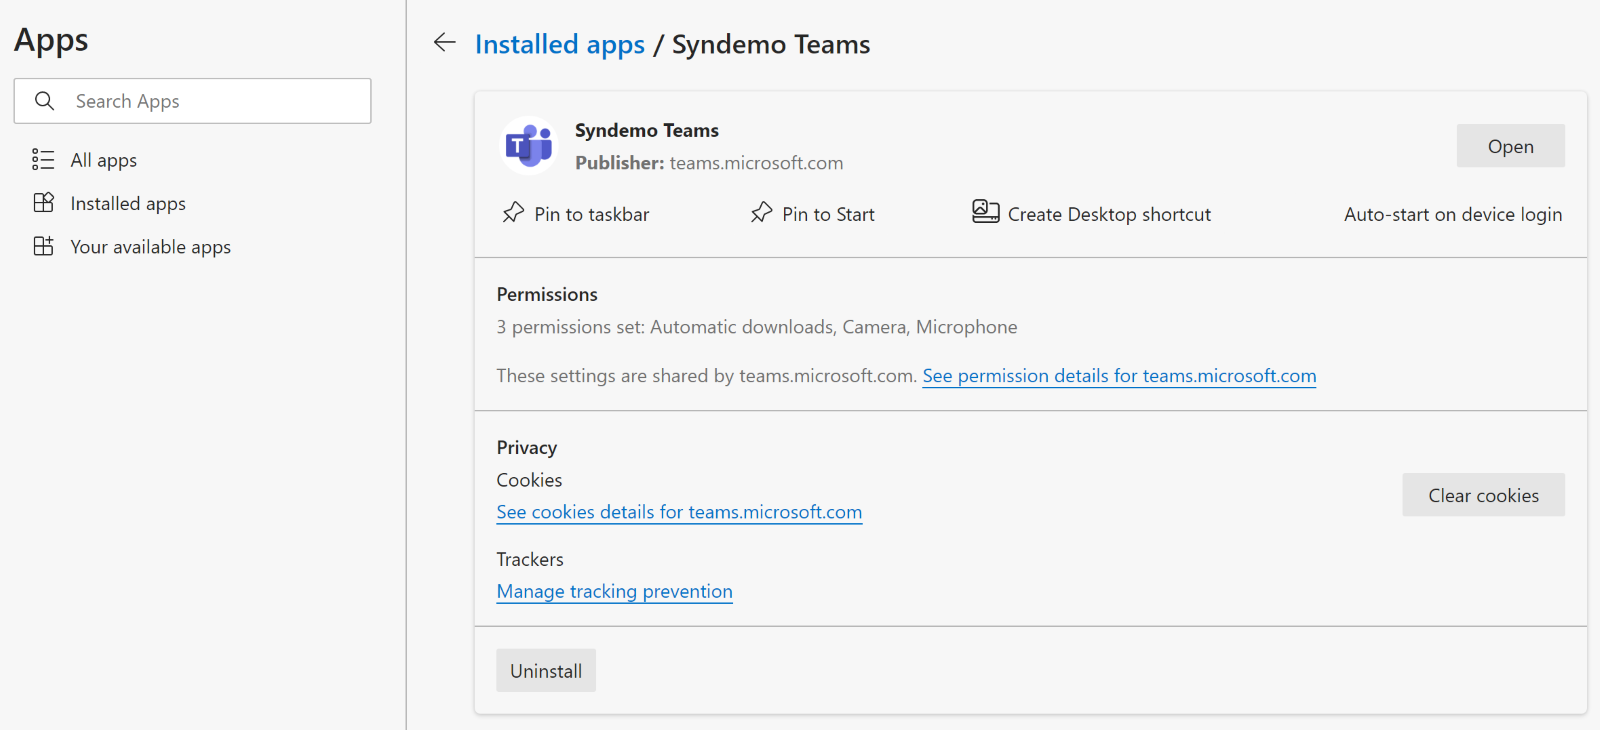Image resolution: width=1600 pixels, height=730 pixels.
Task: Open Manage tracking prevention link
Action: point(615,591)
